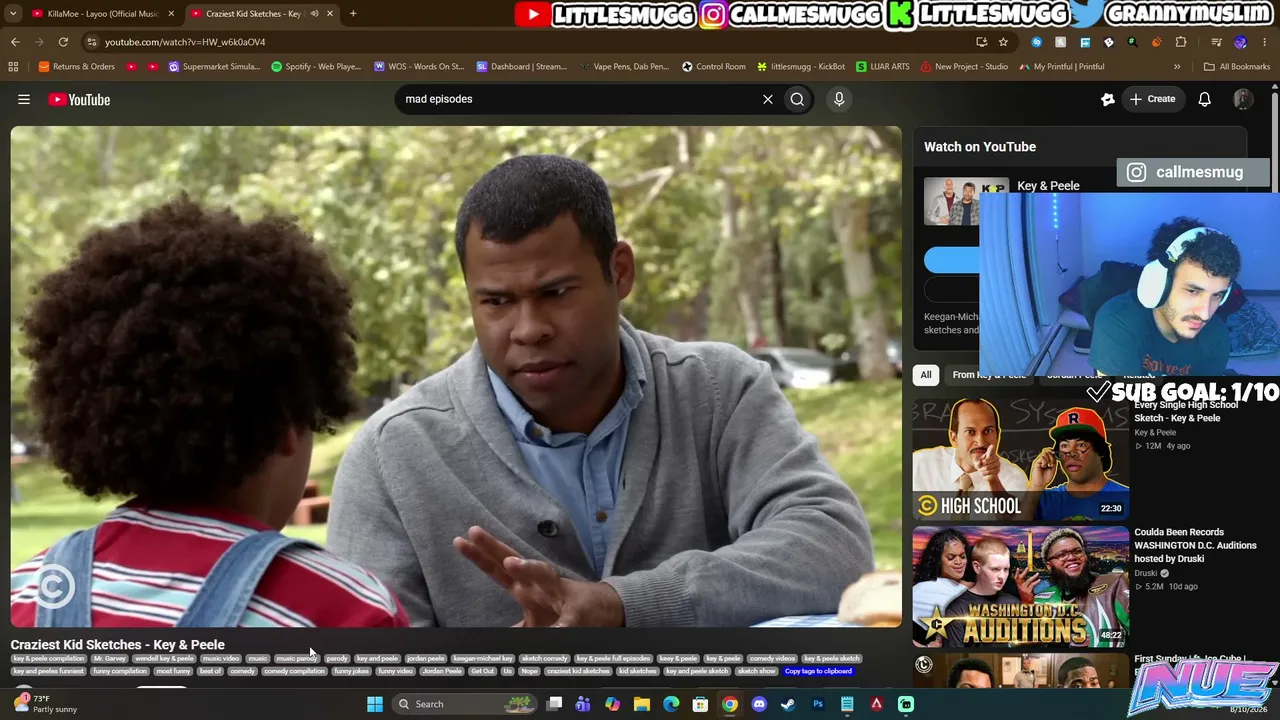Select the All filter chip
1280x720 pixels.
926,375
